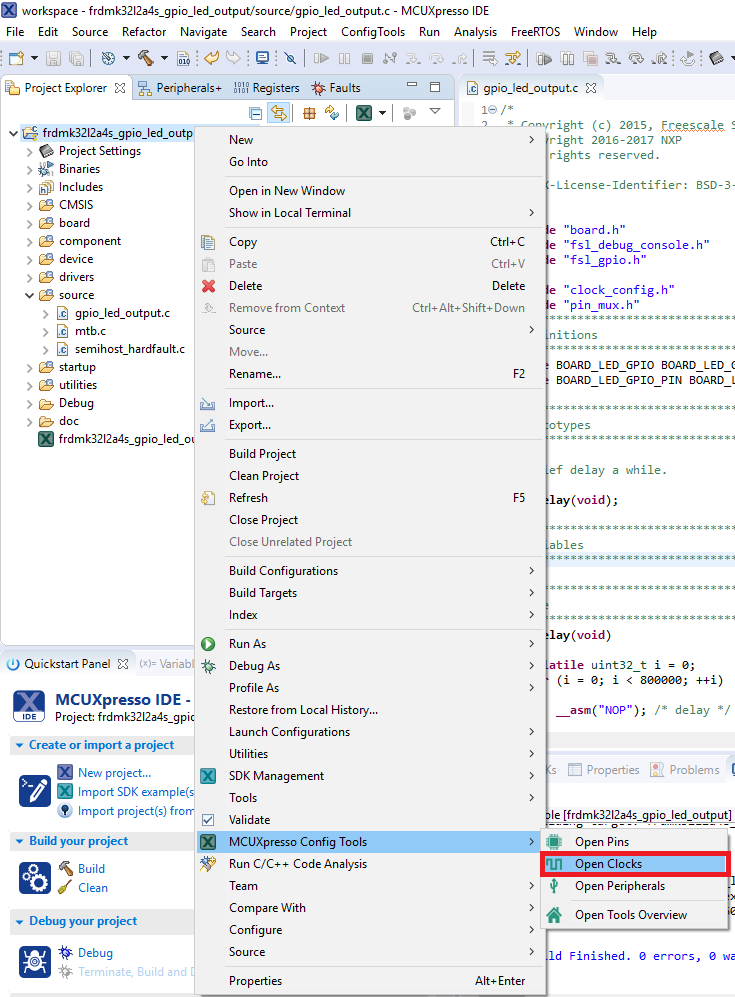The width and height of the screenshot is (735, 997).
Task: Expand the drivers folder in project tree
Action: (x=29, y=277)
